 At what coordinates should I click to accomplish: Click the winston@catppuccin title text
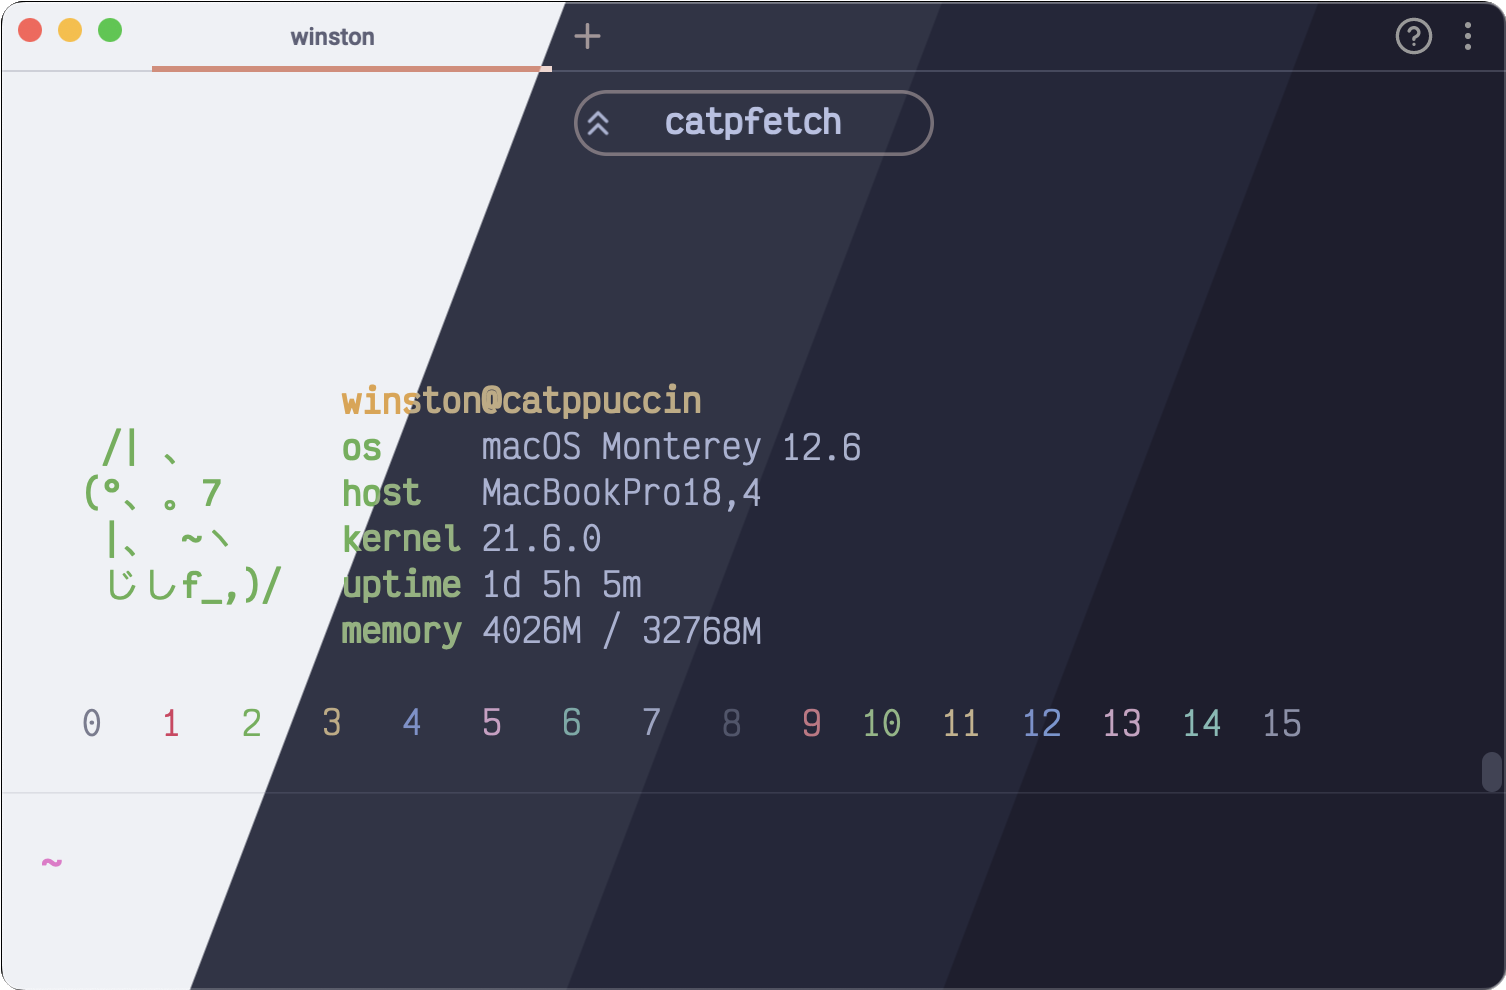[x=521, y=400]
